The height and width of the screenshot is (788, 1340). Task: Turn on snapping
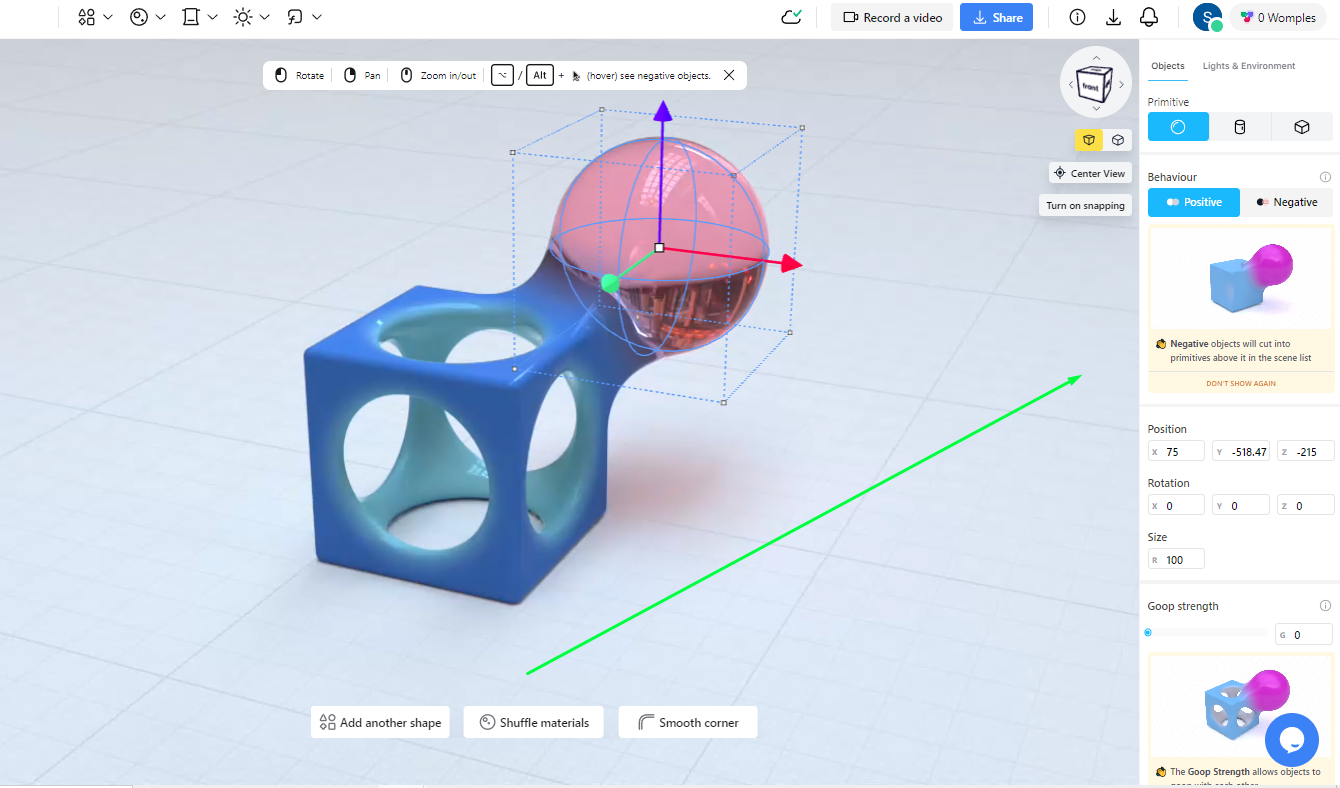click(x=1085, y=205)
